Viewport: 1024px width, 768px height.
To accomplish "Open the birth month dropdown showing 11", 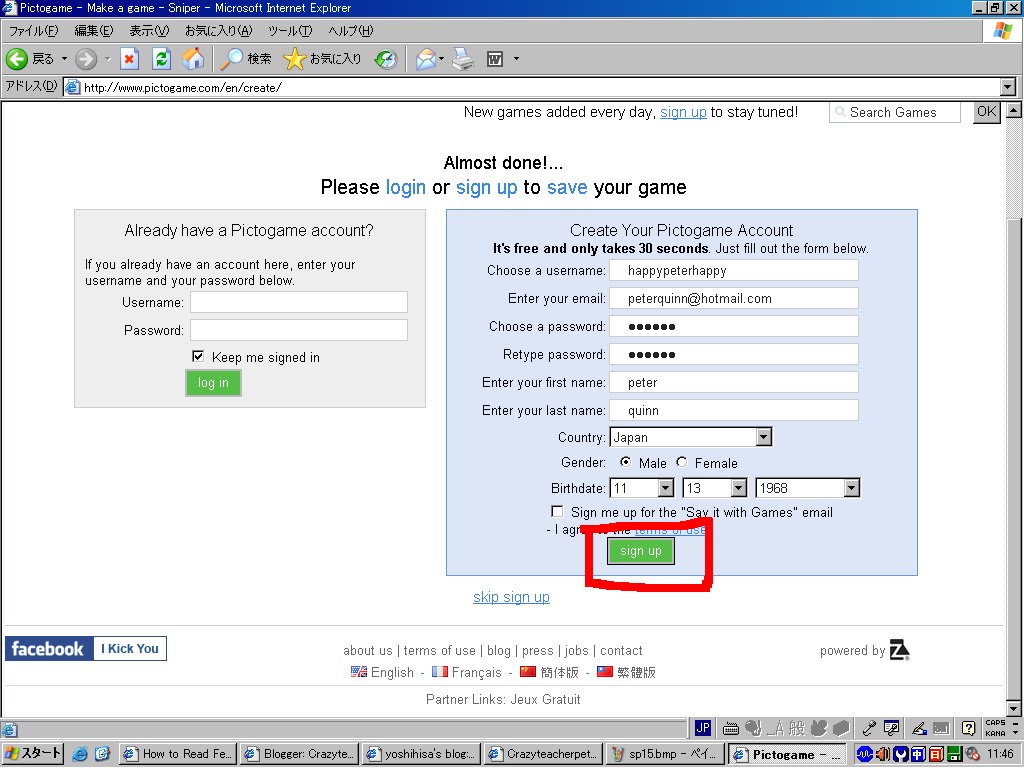I will coord(641,488).
